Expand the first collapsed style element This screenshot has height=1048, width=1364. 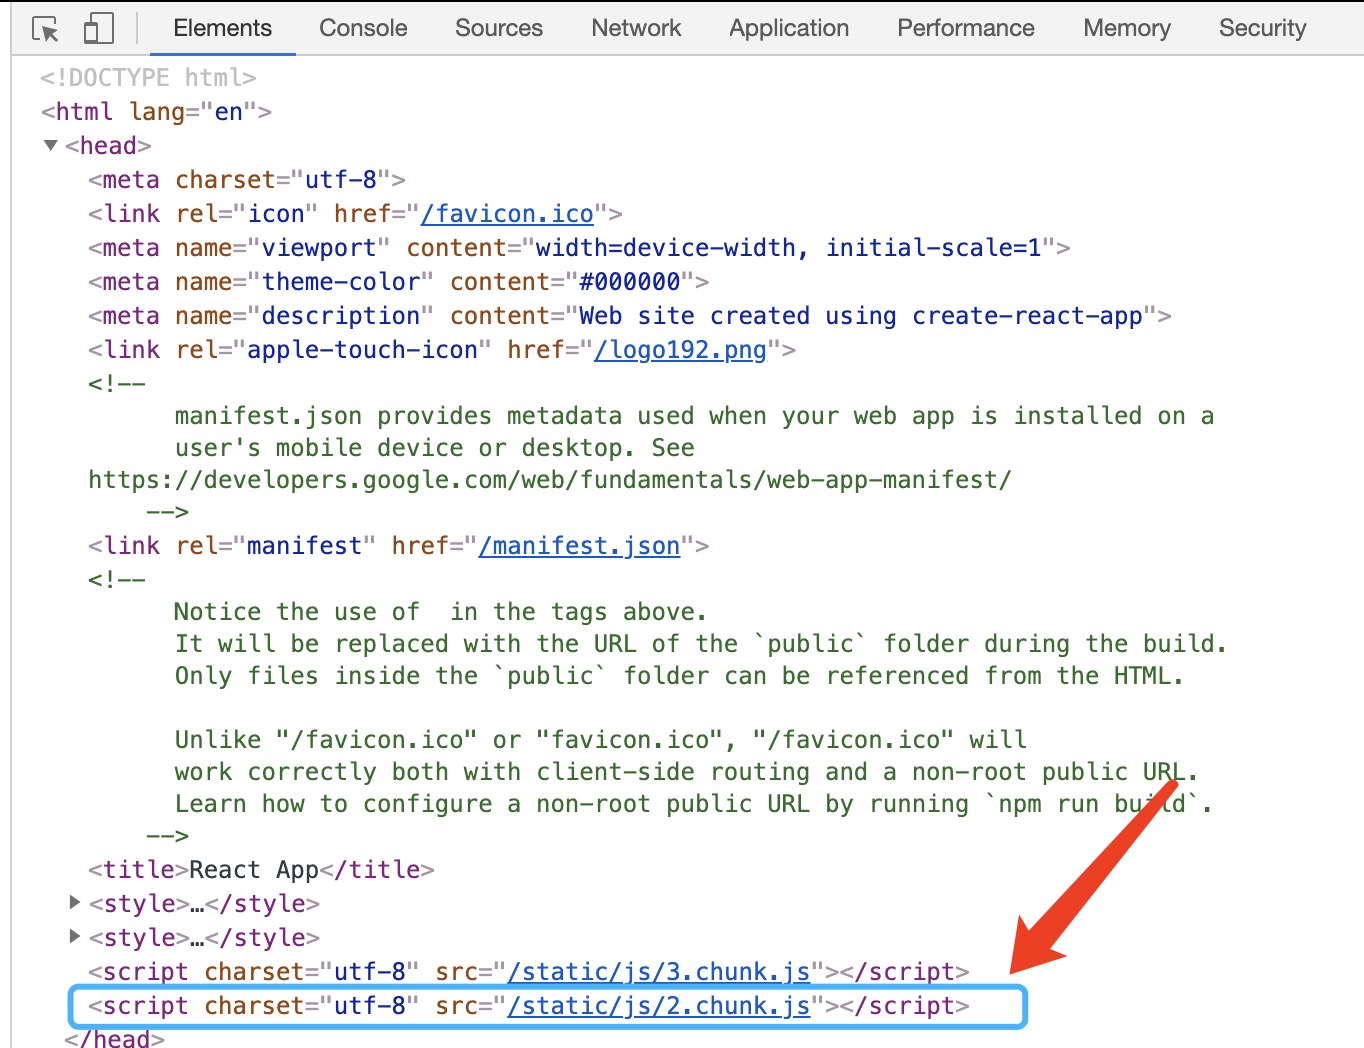pos(74,902)
